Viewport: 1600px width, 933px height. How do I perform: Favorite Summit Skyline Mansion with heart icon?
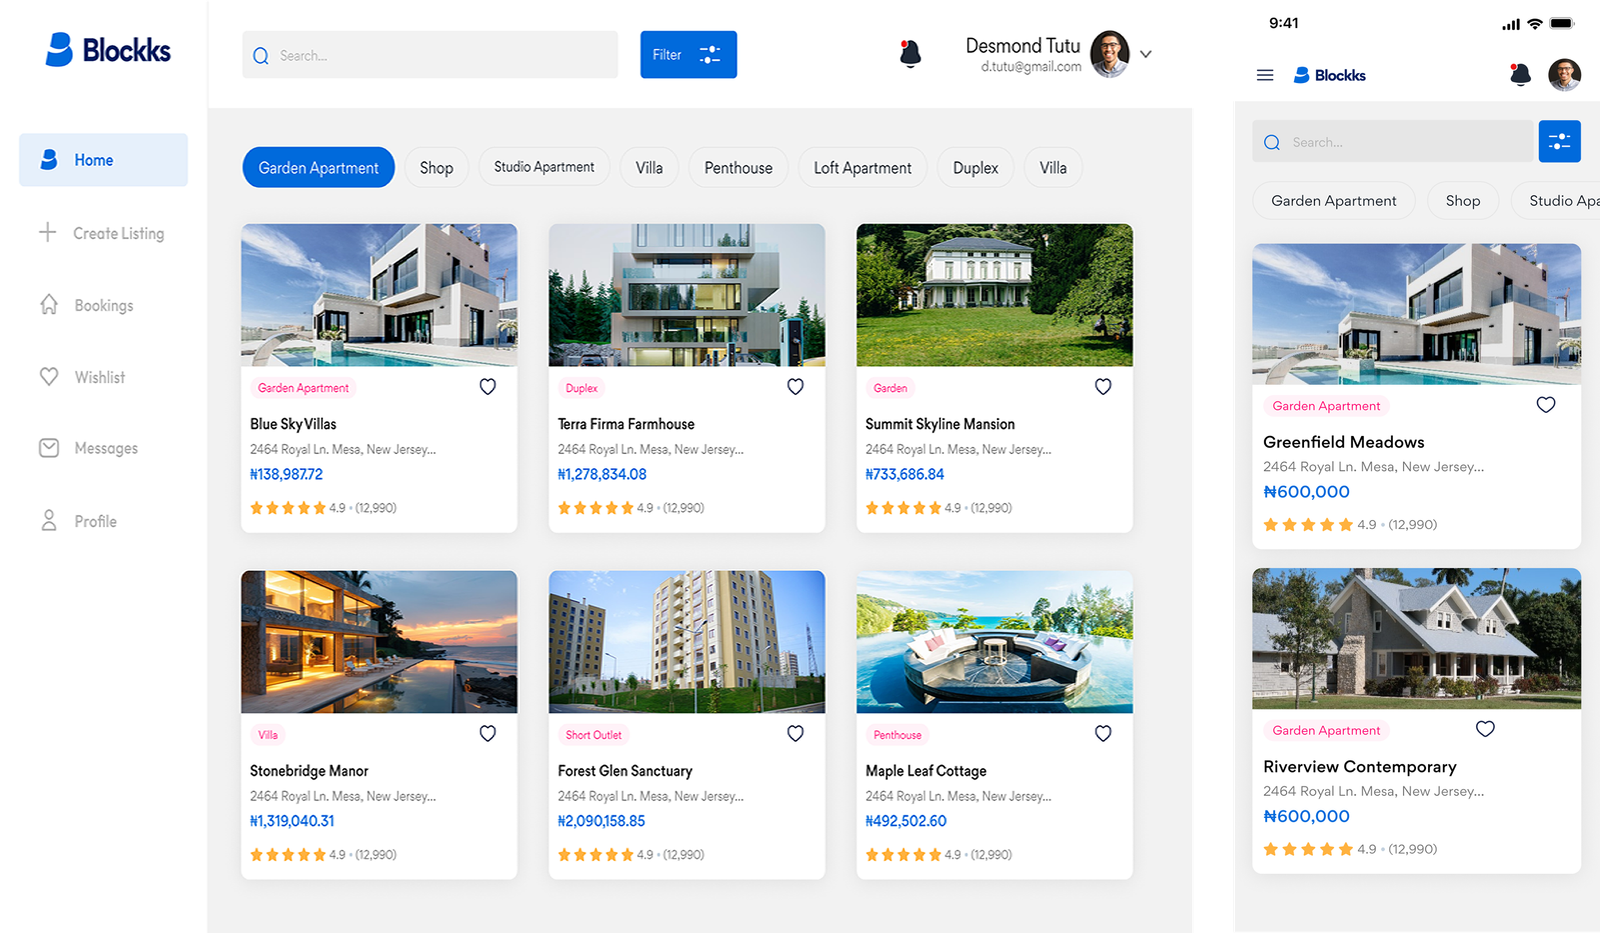(1103, 386)
